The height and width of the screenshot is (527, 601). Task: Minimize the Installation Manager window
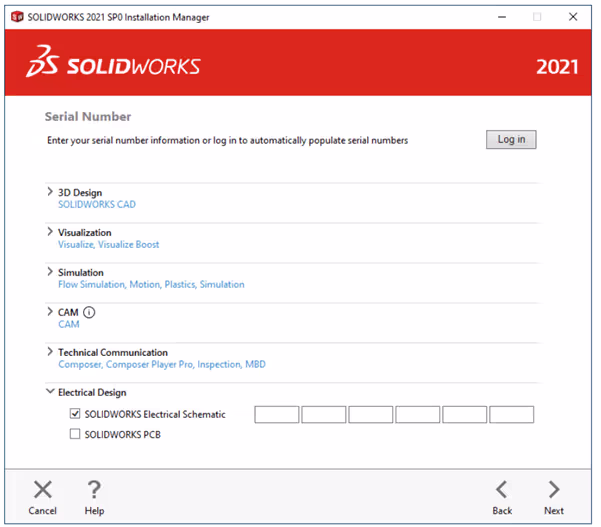click(x=502, y=17)
